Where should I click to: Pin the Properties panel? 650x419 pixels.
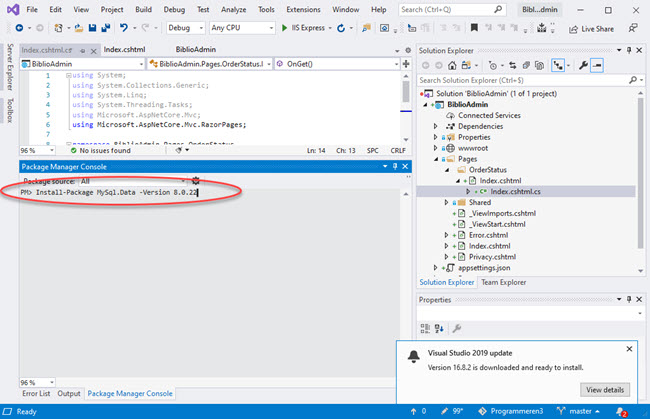point(629,299)
